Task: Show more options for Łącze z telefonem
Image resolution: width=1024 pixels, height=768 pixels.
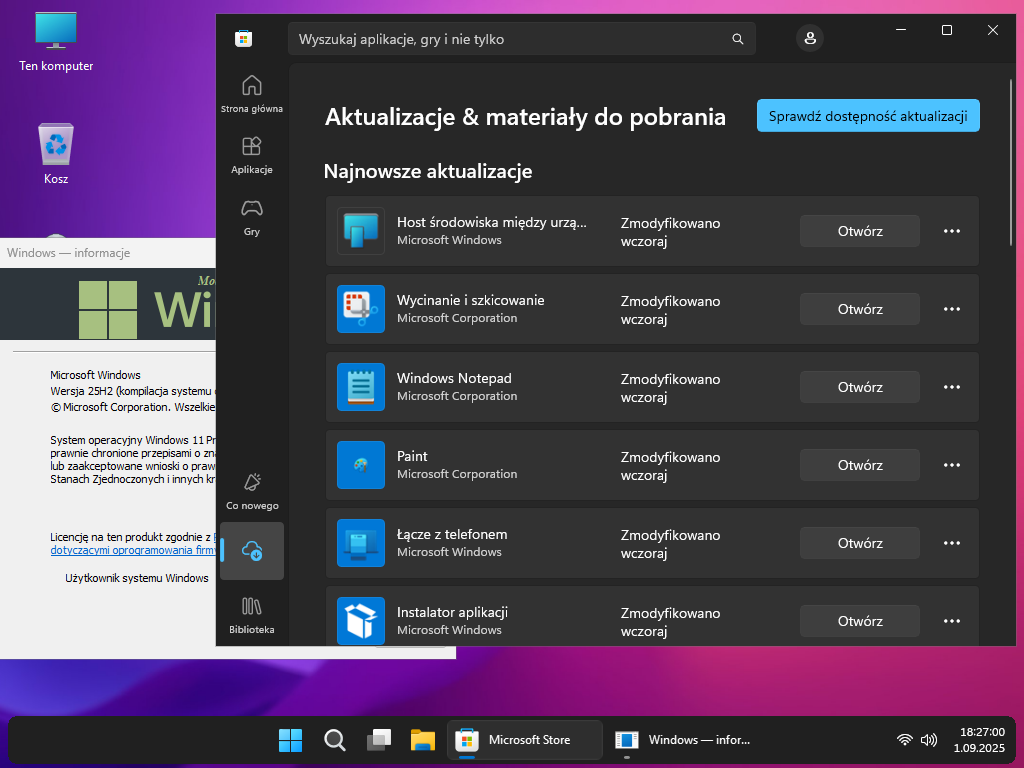Action: click(952, 543)
